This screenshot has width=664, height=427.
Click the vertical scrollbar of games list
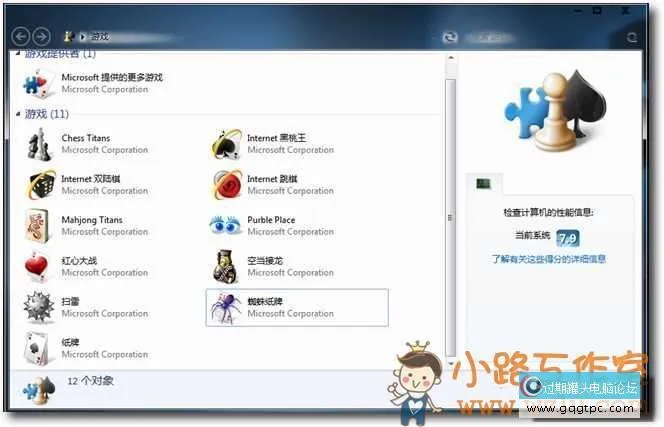click(x=450, y=200)
